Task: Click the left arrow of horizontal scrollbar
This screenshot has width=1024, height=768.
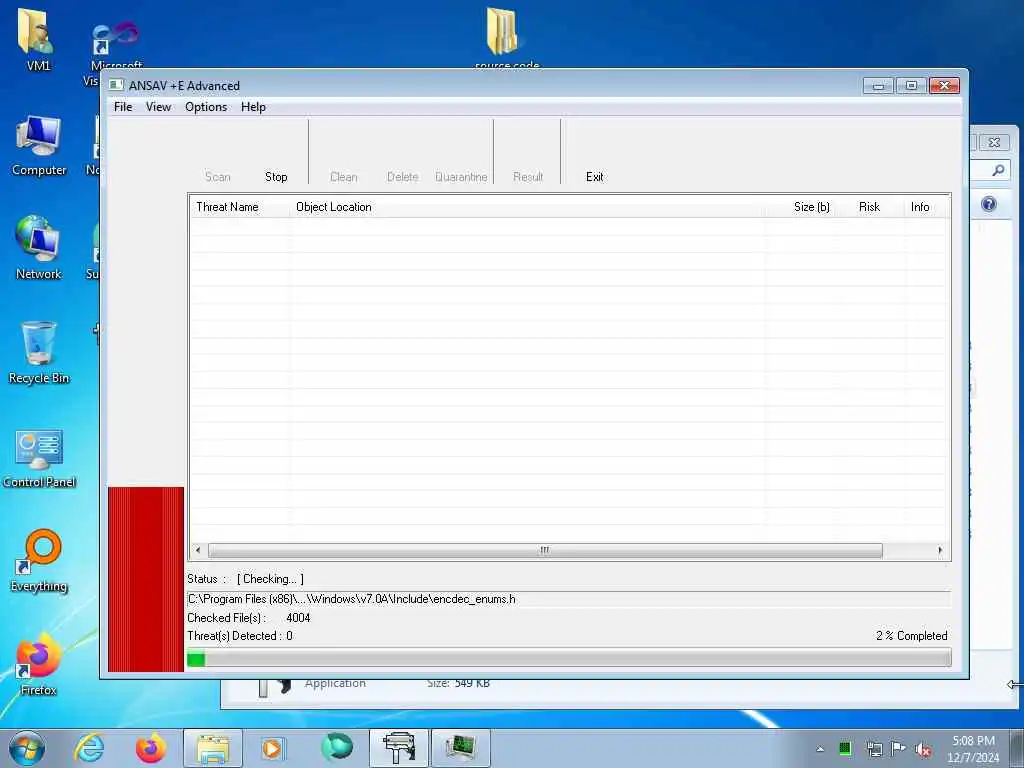Action: pos(198,551)
